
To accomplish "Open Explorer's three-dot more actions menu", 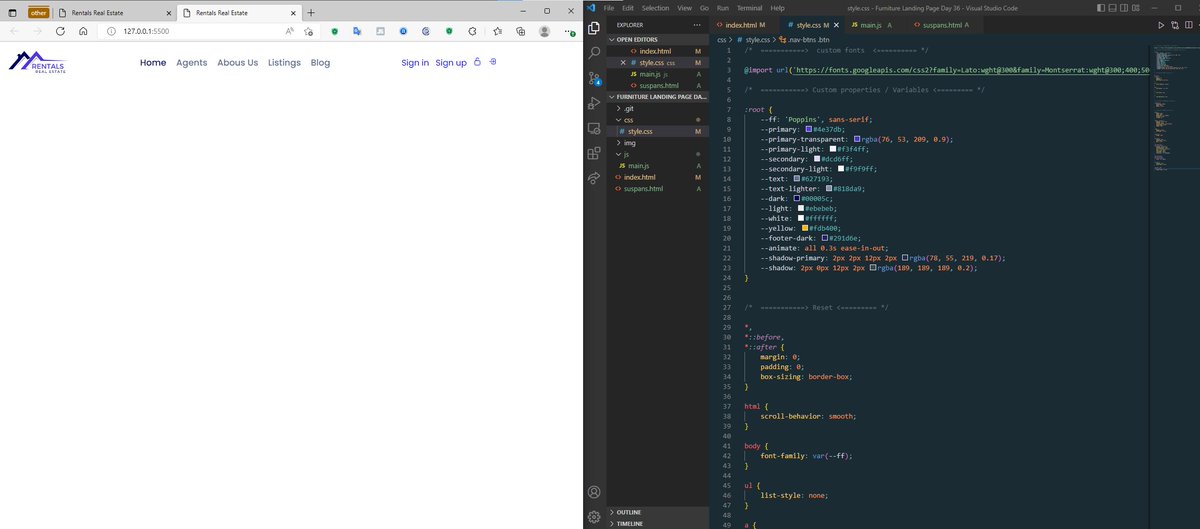I will 698,24.
